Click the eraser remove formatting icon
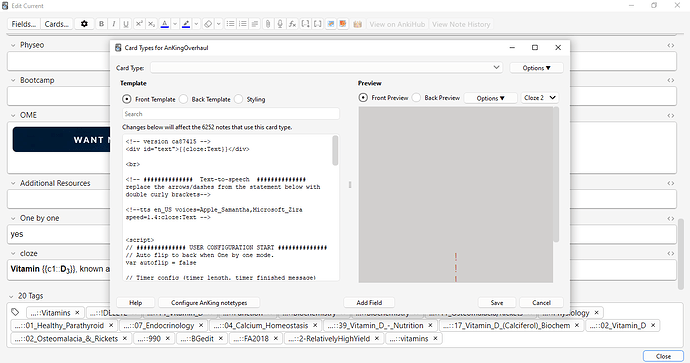Screen dimensions: 690x363 [208, 24]
